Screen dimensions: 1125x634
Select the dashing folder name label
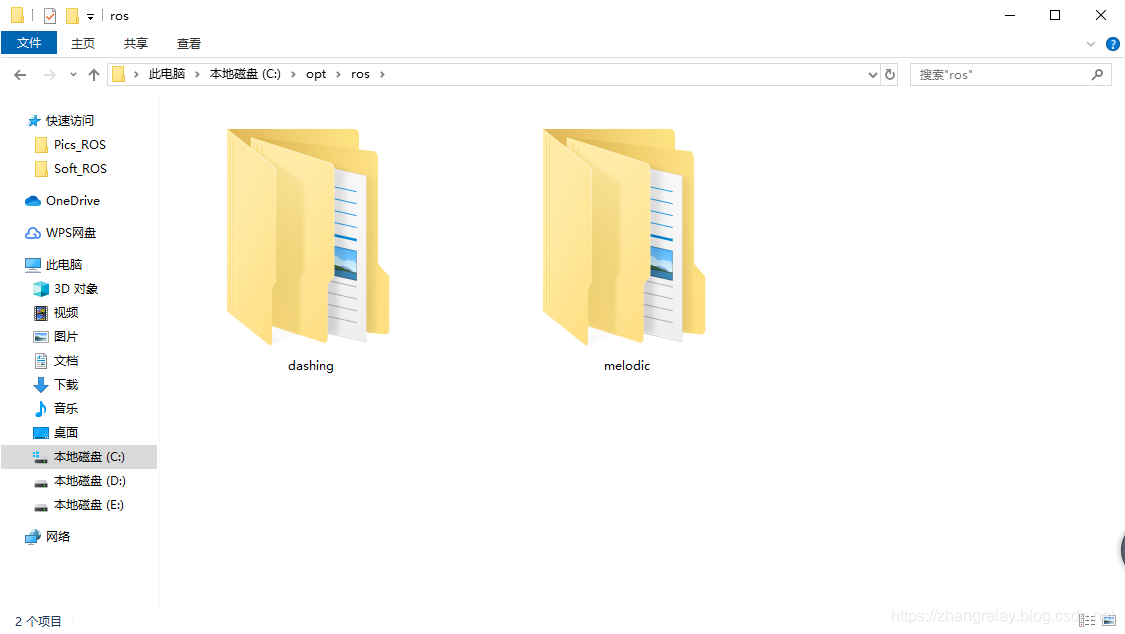(x=311, y=366)
